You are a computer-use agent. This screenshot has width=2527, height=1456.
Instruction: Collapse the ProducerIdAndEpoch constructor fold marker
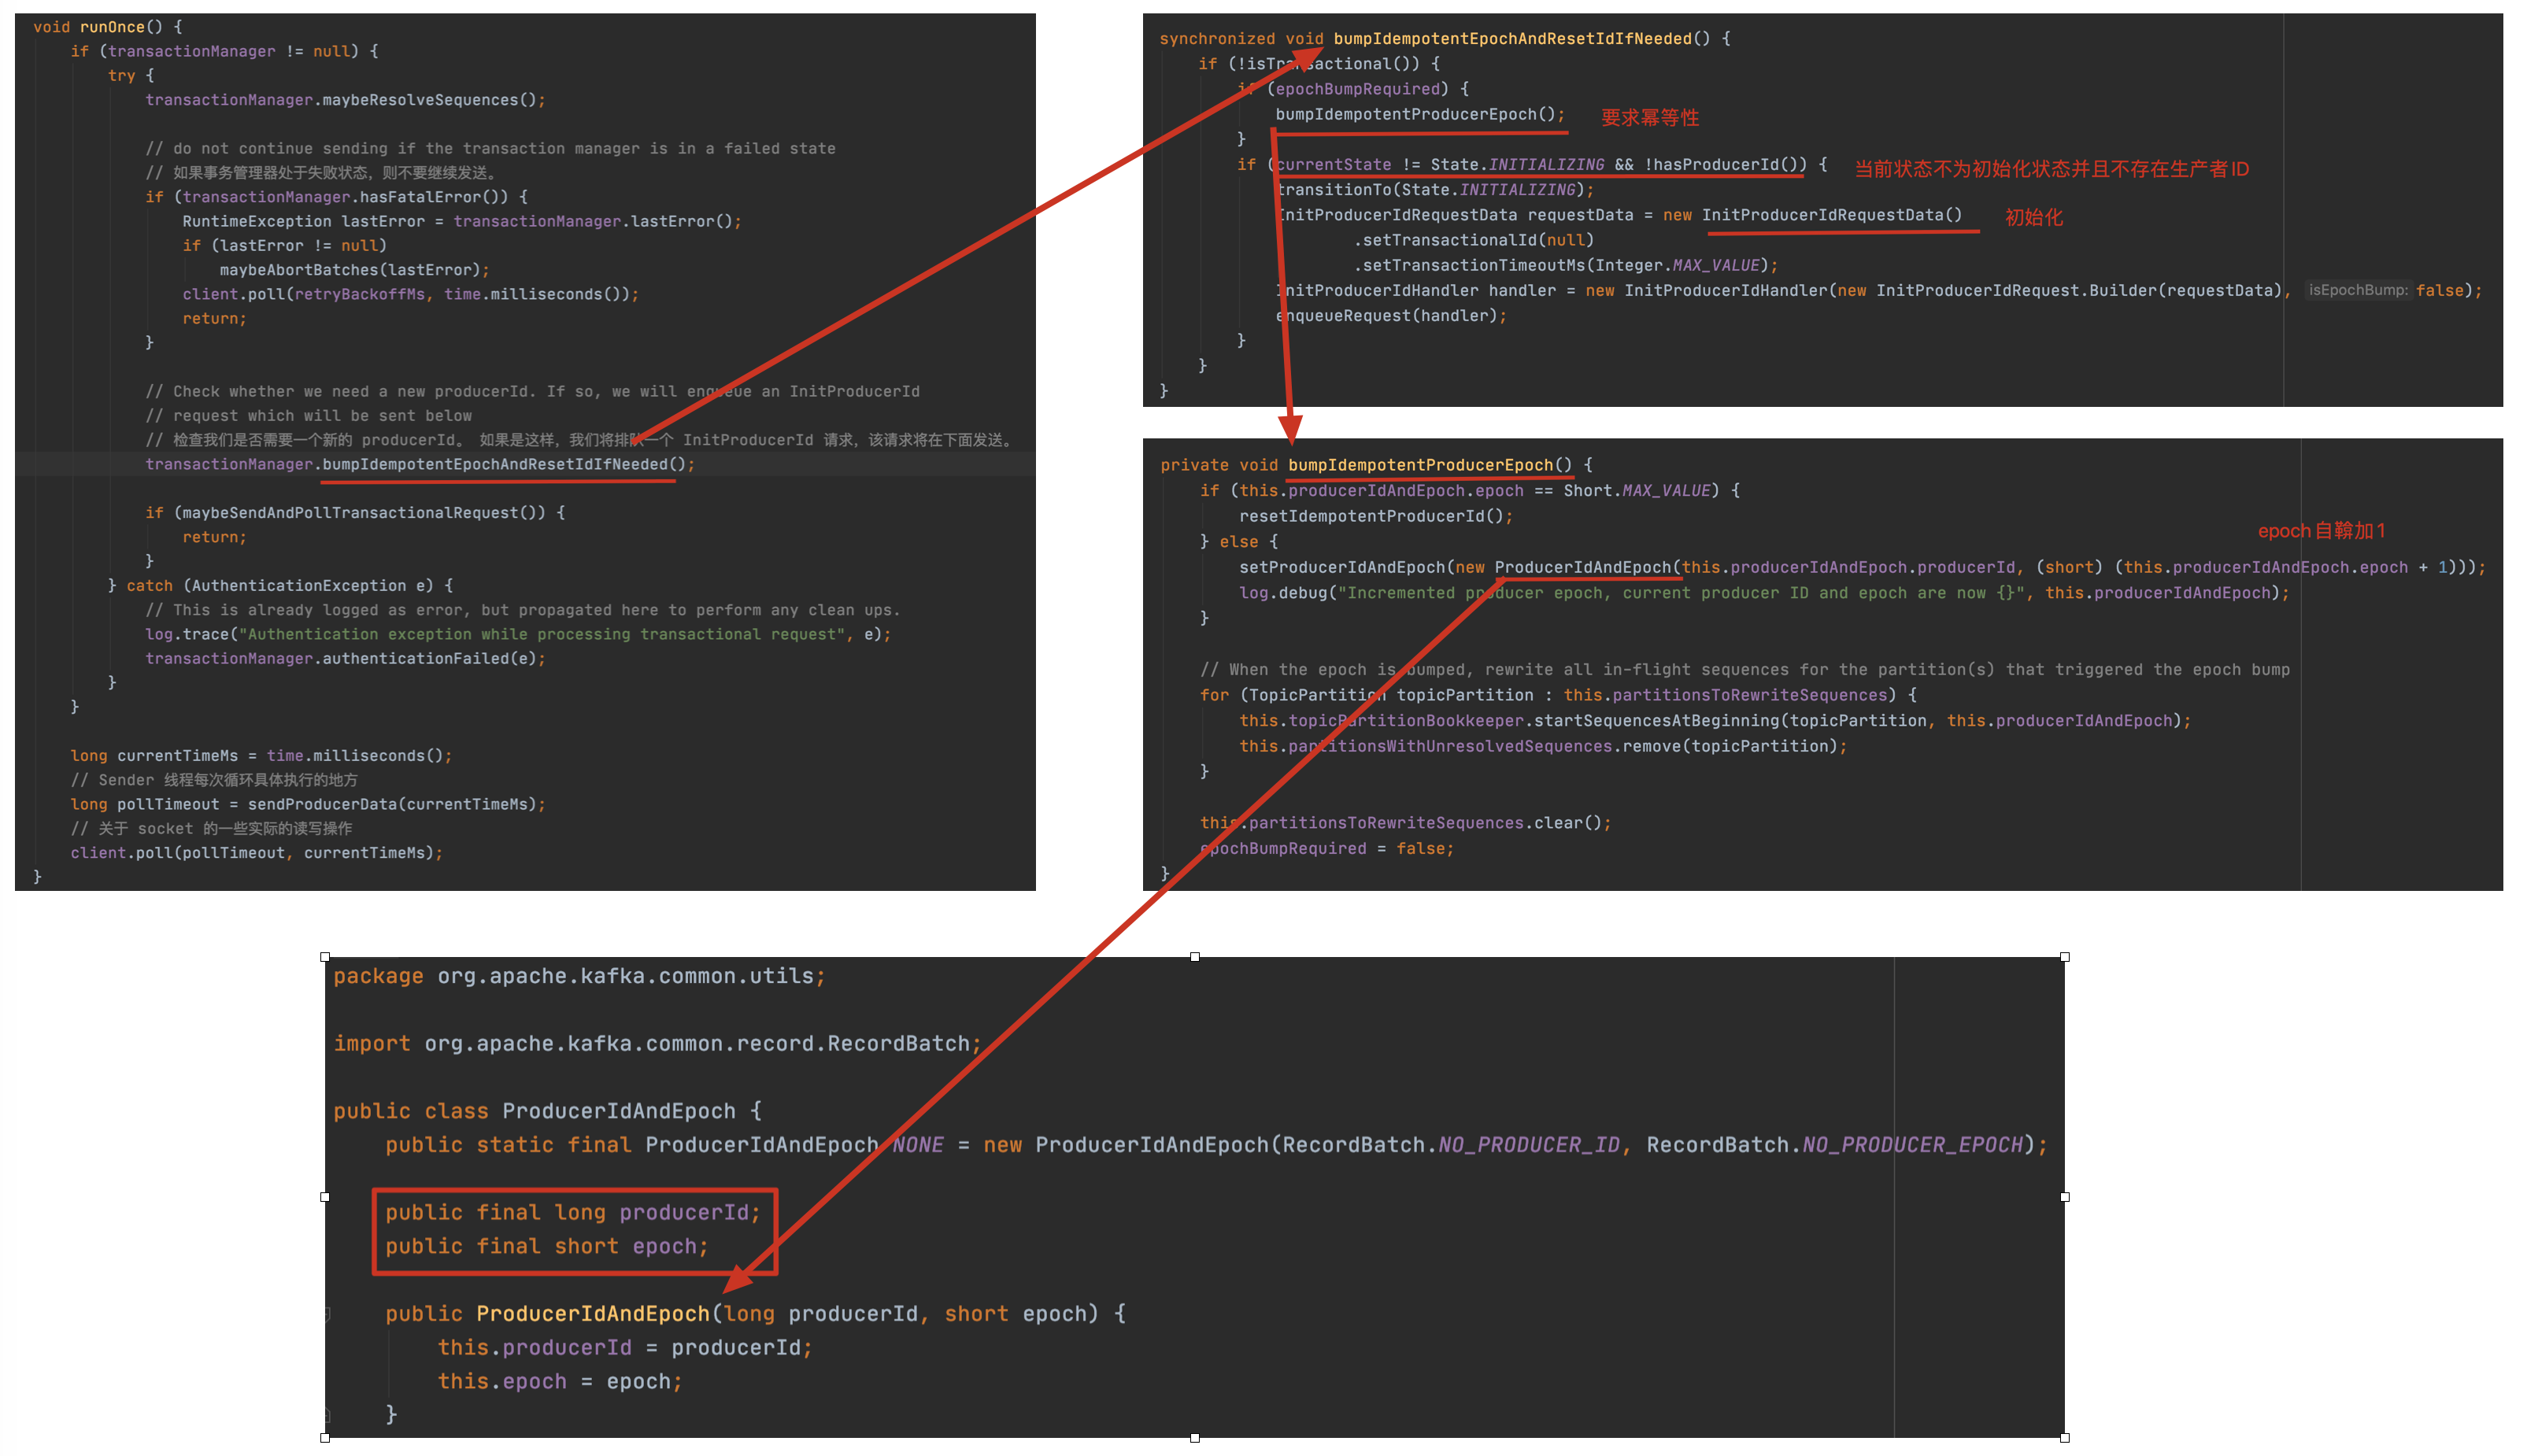coord(327,1314)
